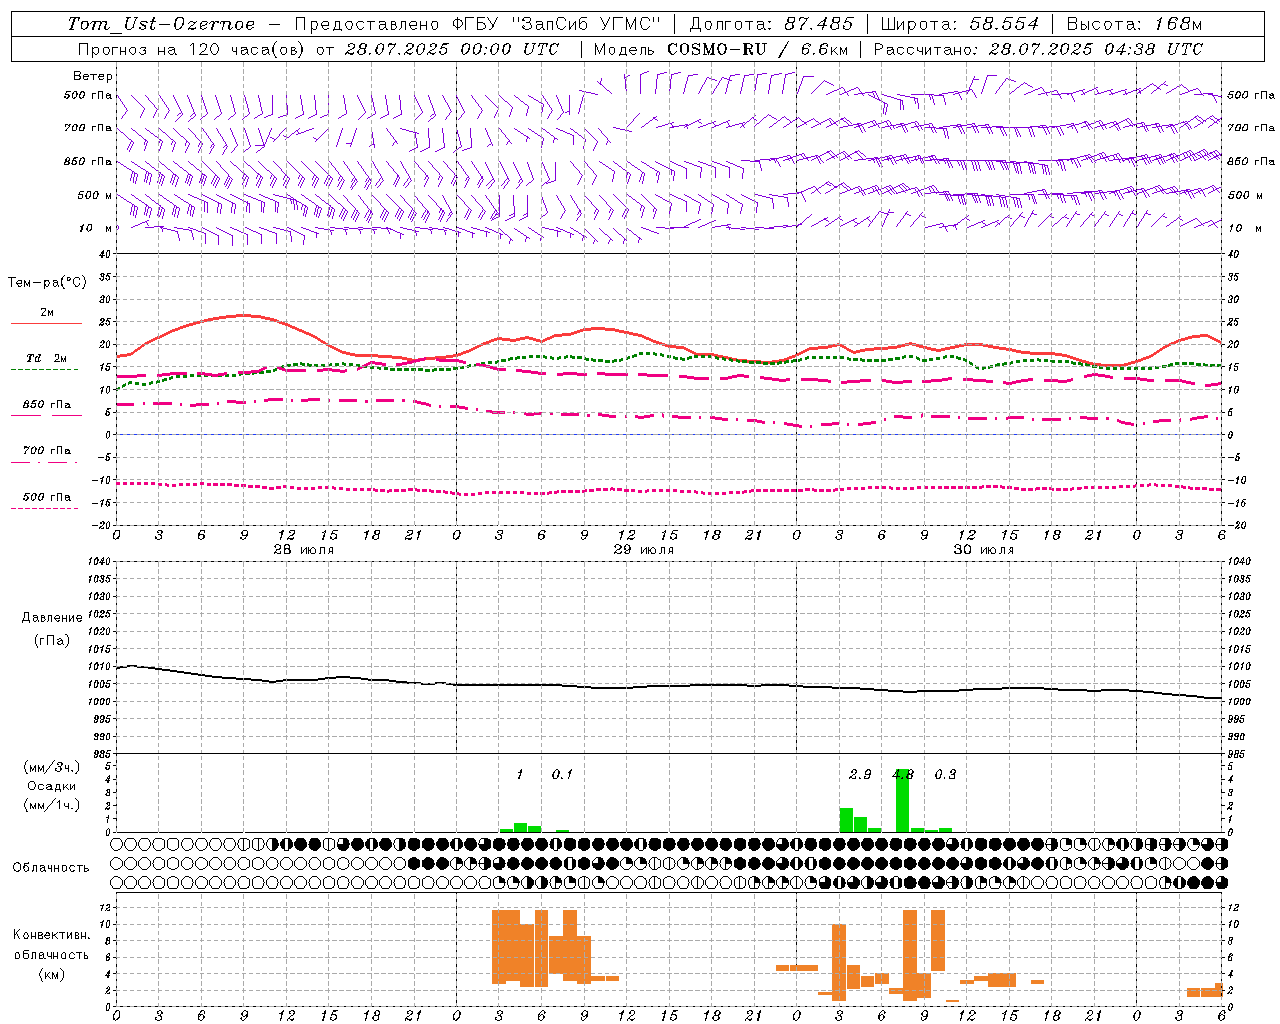Click the 'Осадки' precipitation label
The height and width of the screenshot is (1024, 1280).
(x=52, y=786)
